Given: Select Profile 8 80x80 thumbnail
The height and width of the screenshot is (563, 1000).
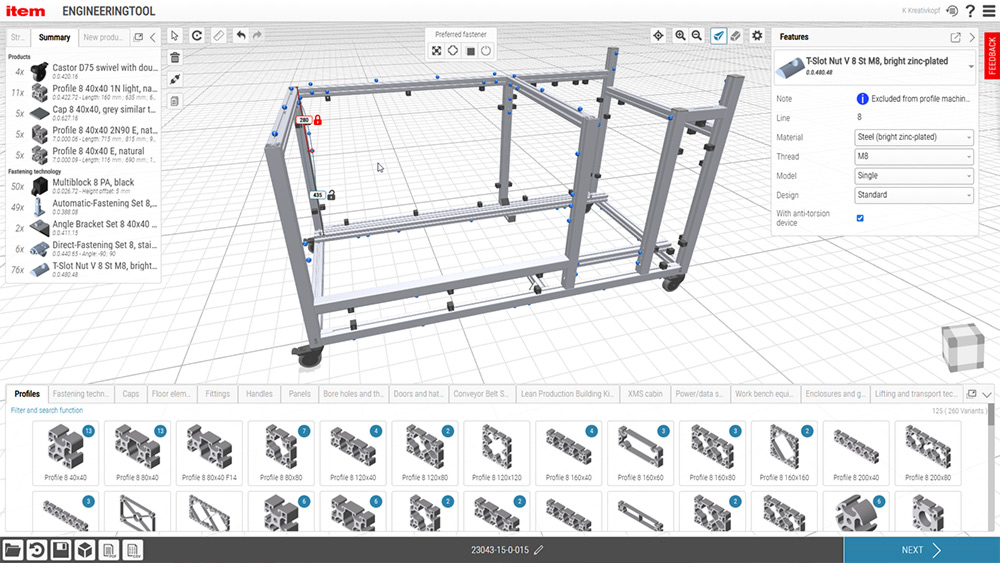Looking at the screenshot, I should [281, 453].
